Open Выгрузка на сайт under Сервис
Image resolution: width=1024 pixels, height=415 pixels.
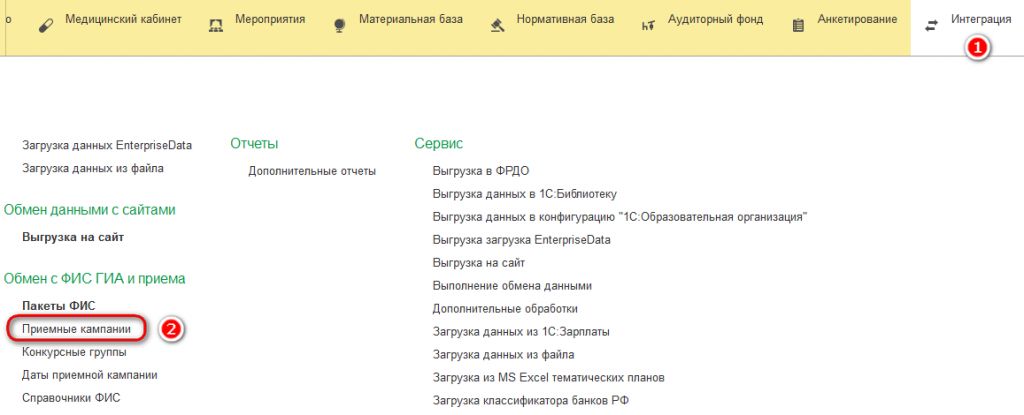[479, 263]
